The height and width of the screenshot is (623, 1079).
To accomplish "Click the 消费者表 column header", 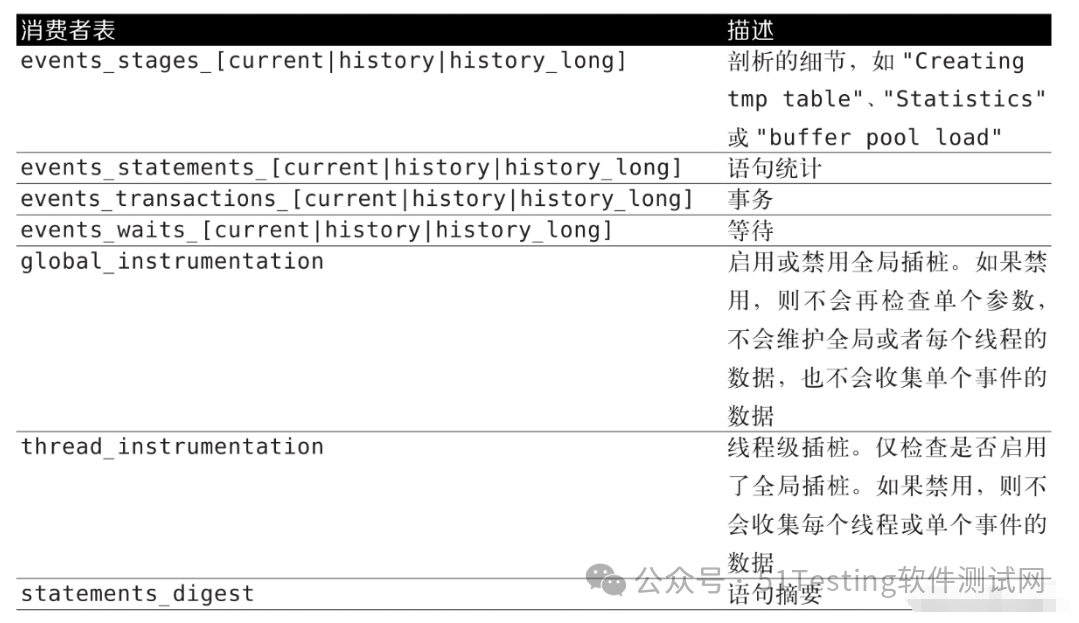I will click(67, 30).
